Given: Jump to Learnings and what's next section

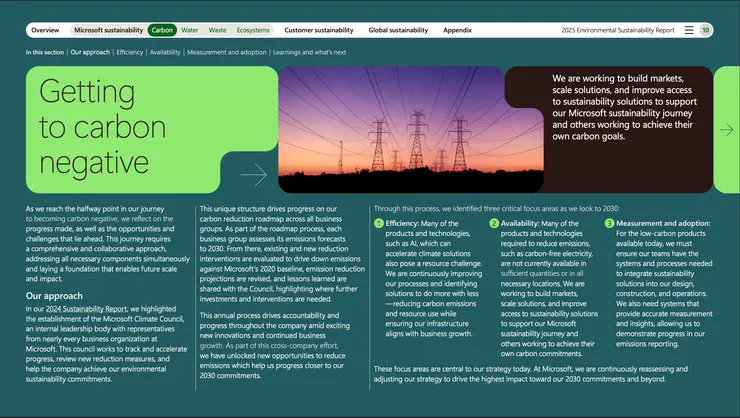Looking at the screenshot, I should 310,52.
